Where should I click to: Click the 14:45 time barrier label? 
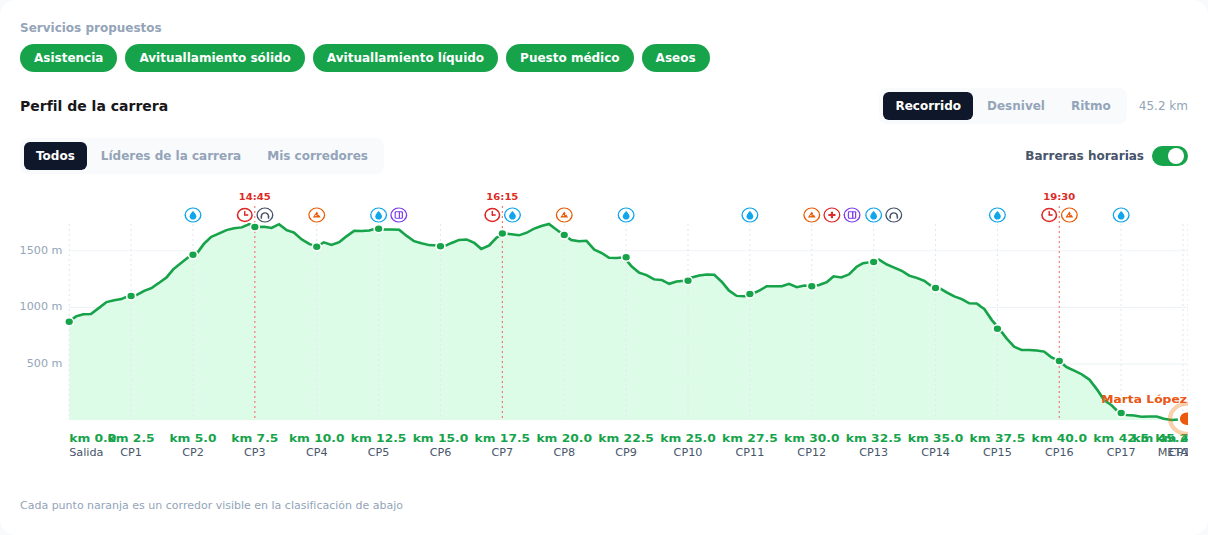[x=255, y=197]
